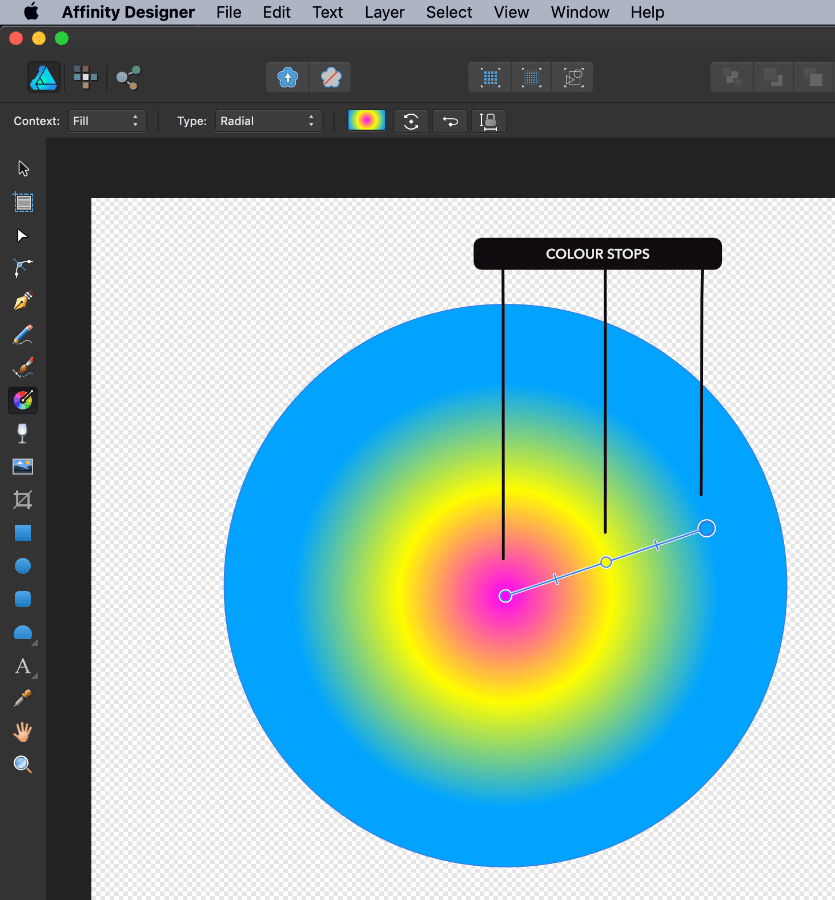Select the Vector Crop tool
Screen dimensions: 835x900
22,499
